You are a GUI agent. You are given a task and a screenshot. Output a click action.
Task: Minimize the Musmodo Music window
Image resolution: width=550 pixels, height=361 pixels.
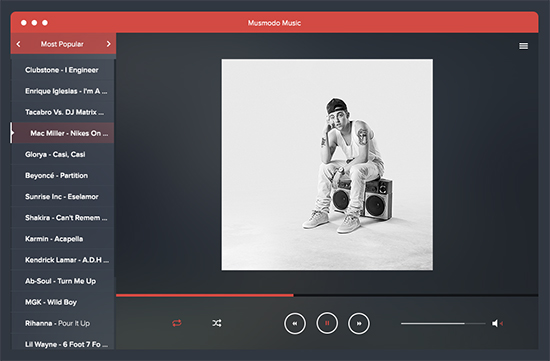pos(34,22)
